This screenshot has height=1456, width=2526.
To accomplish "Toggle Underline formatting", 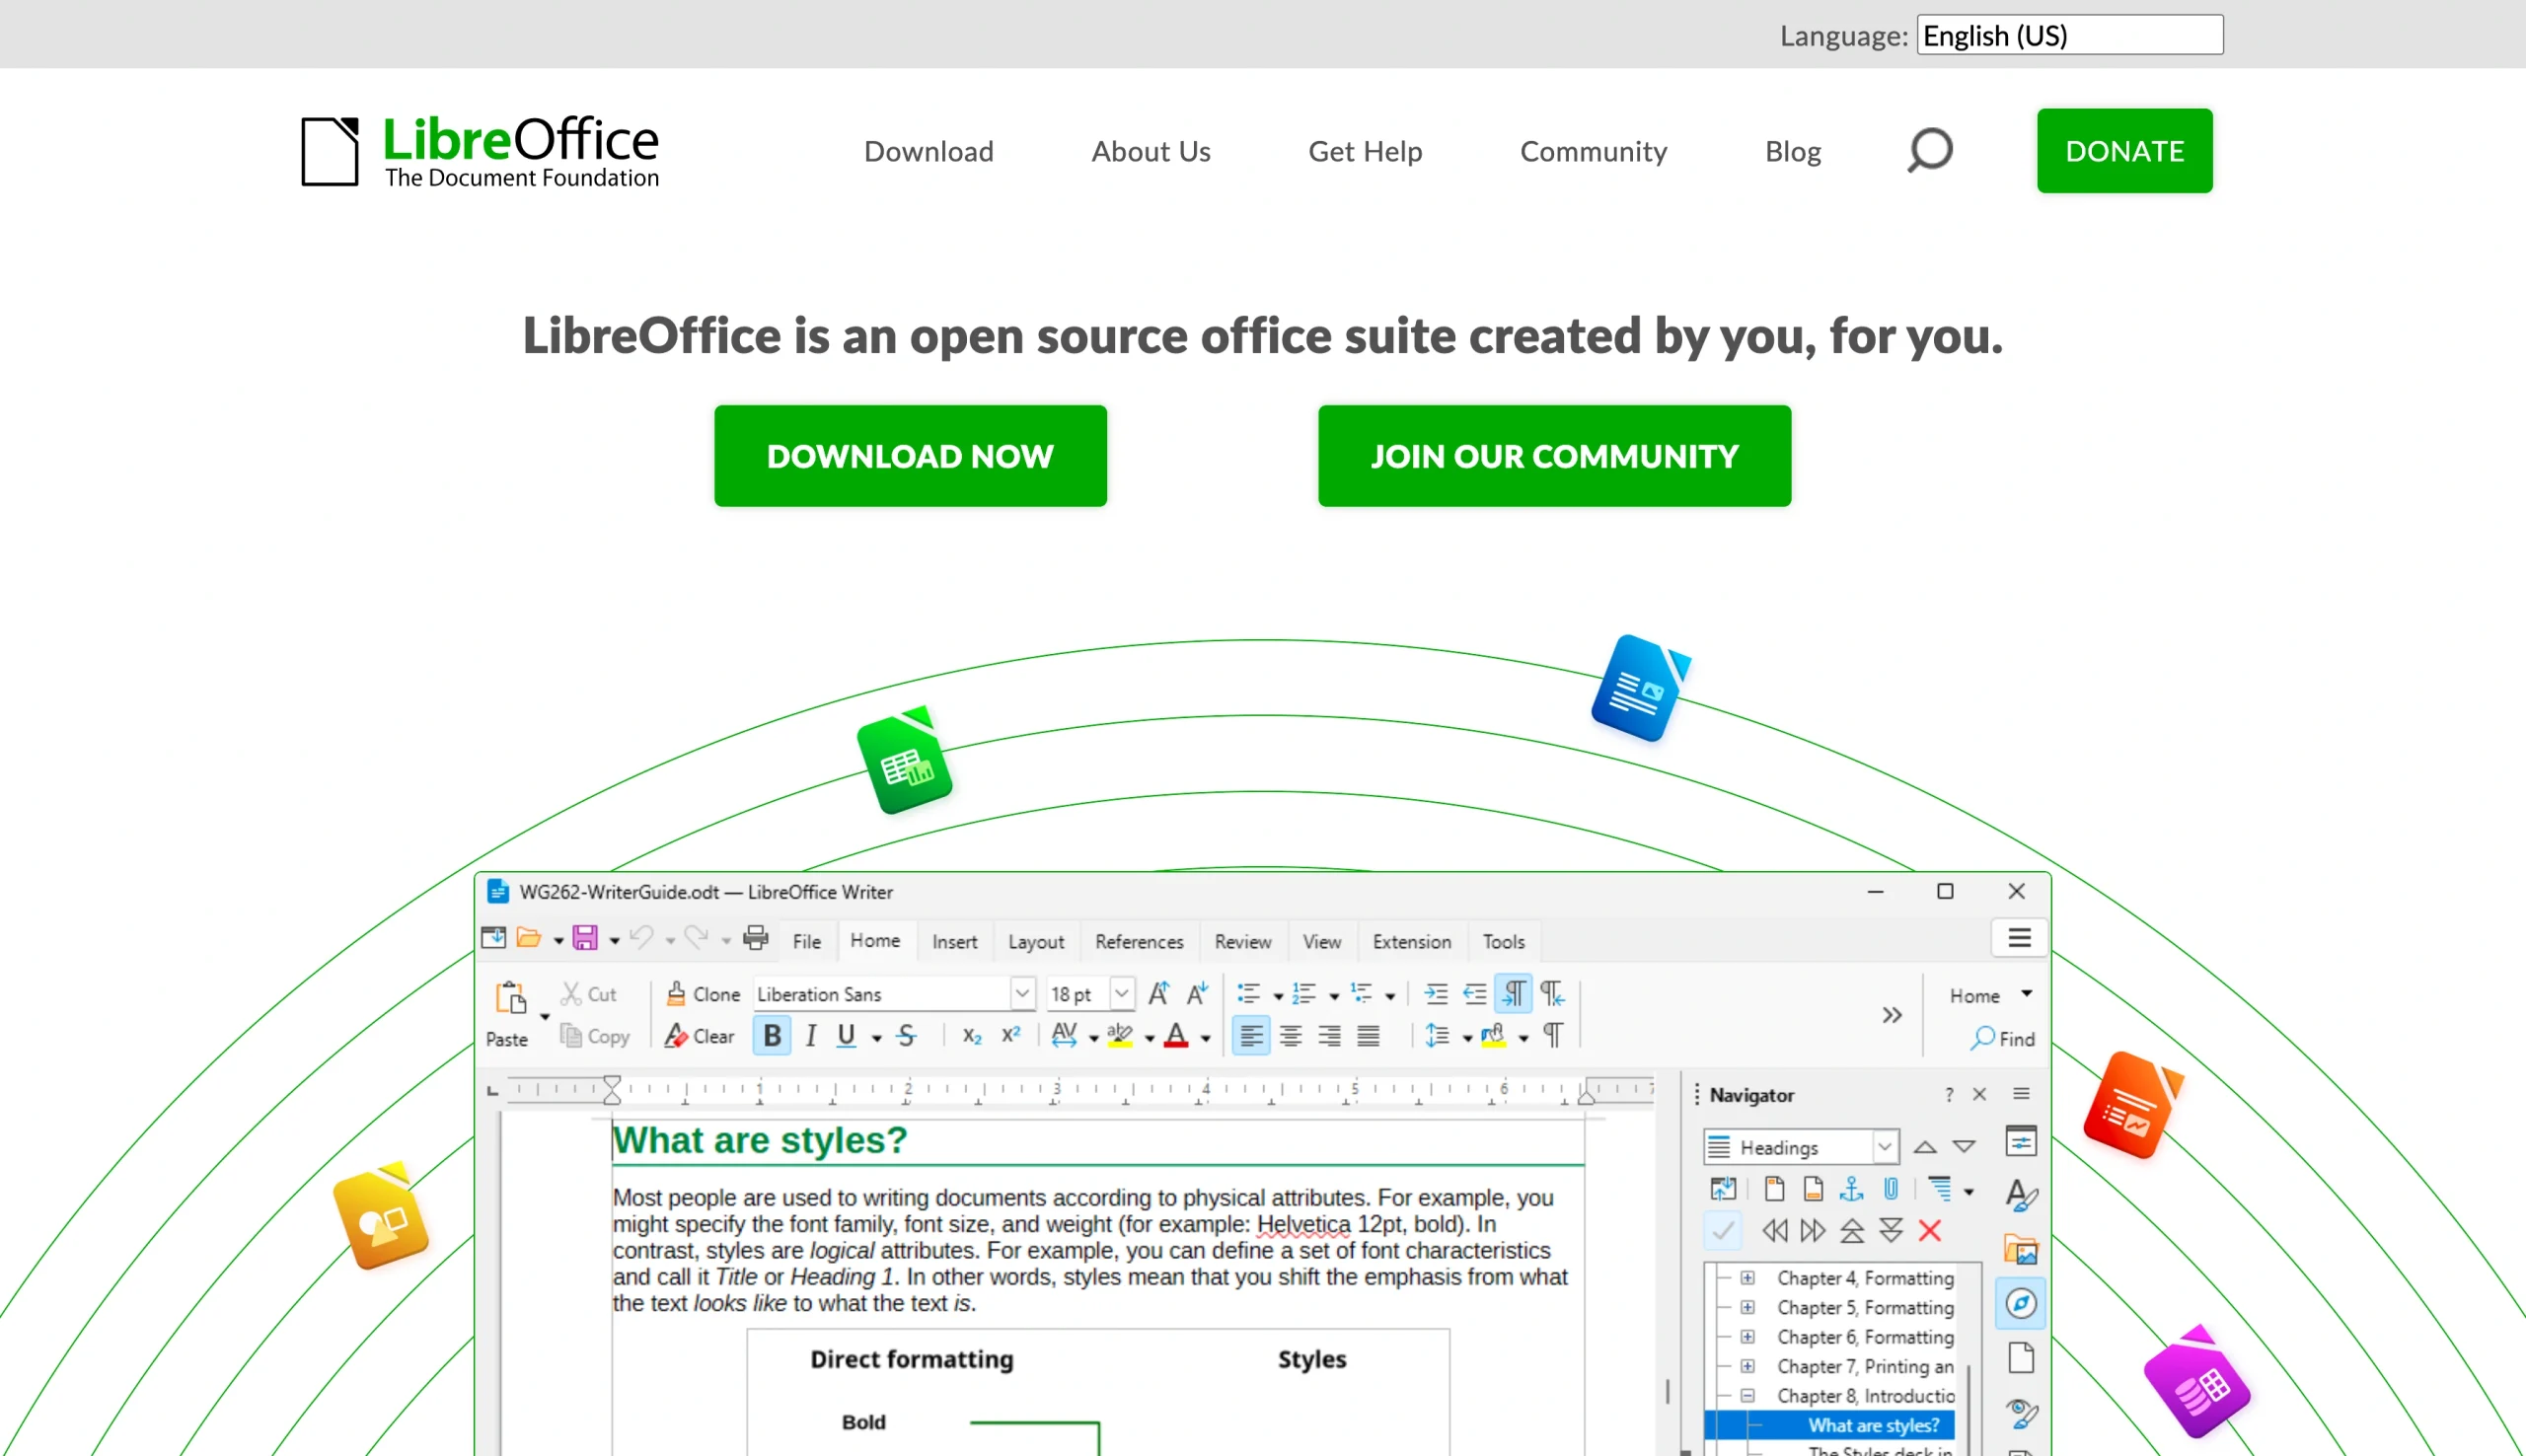I will coord(846,1036).
